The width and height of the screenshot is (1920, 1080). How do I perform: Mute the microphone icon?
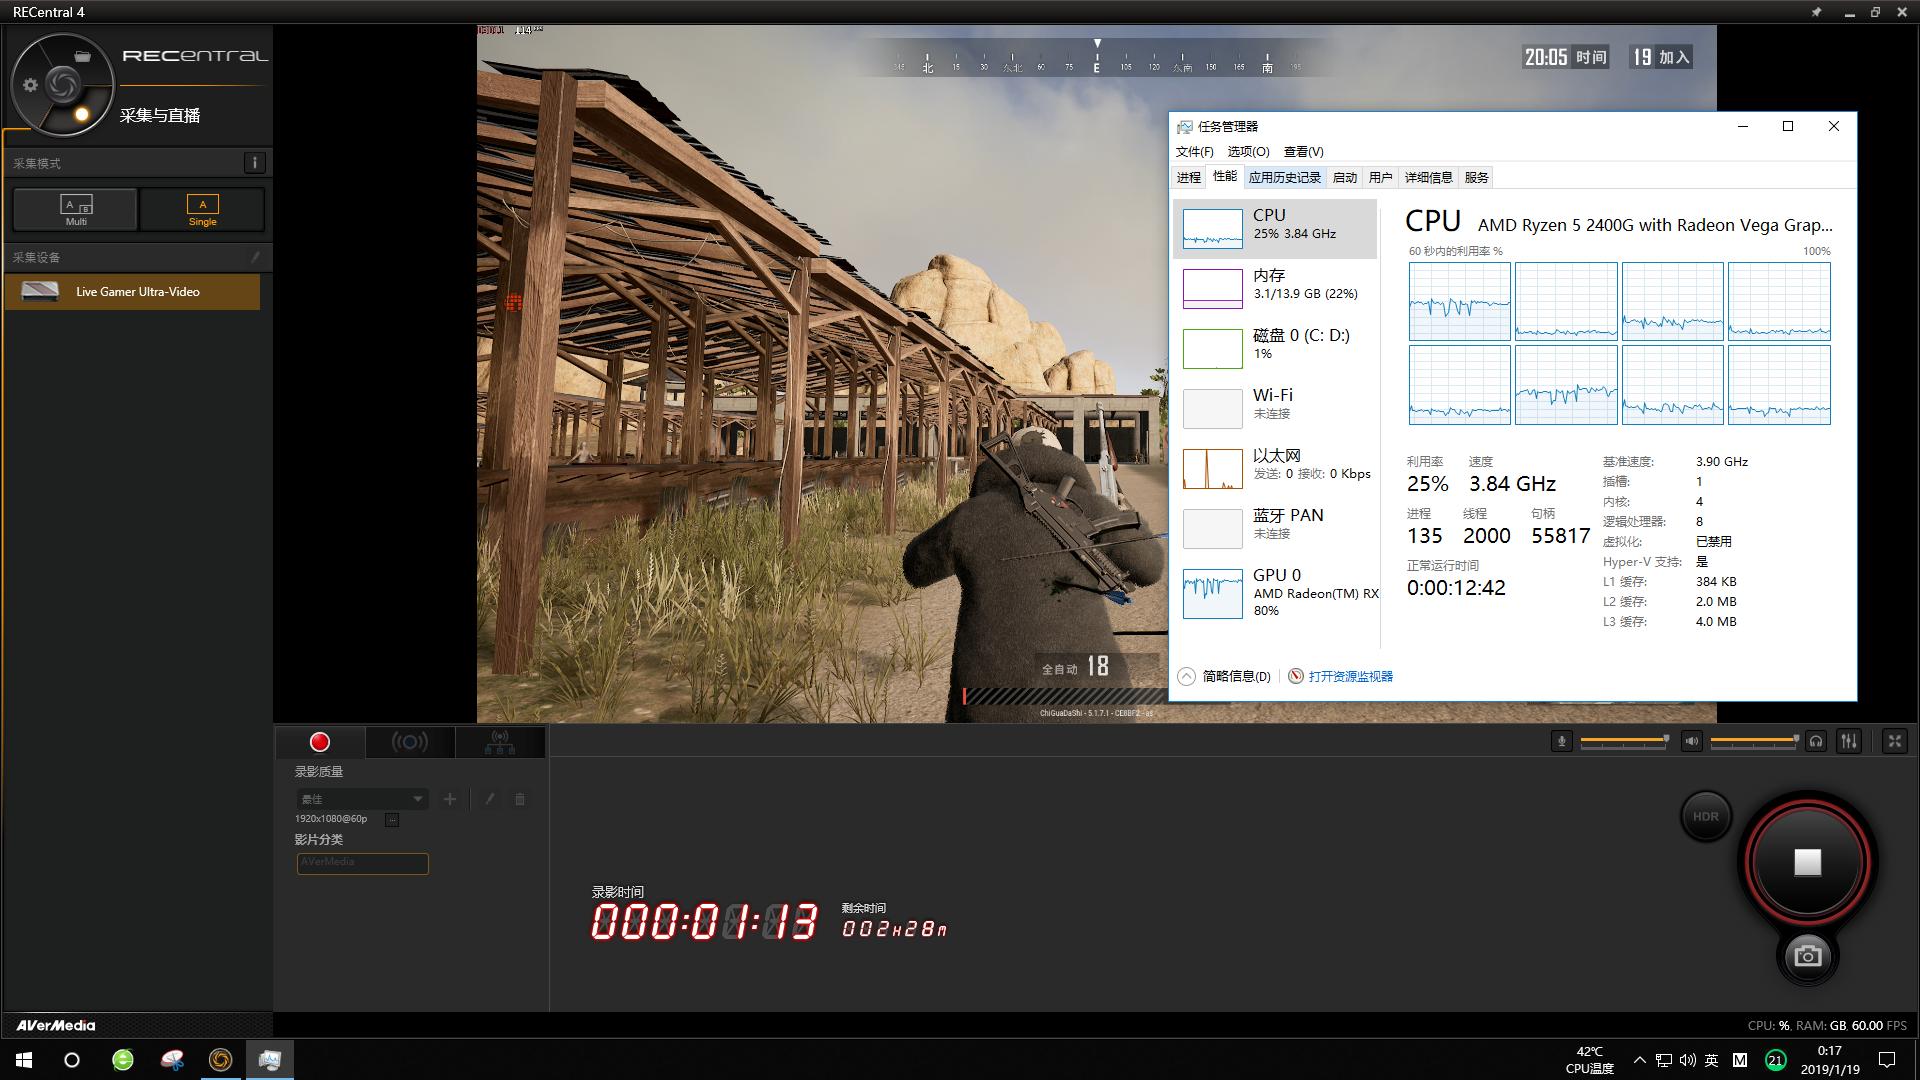tap(1562, 741)
